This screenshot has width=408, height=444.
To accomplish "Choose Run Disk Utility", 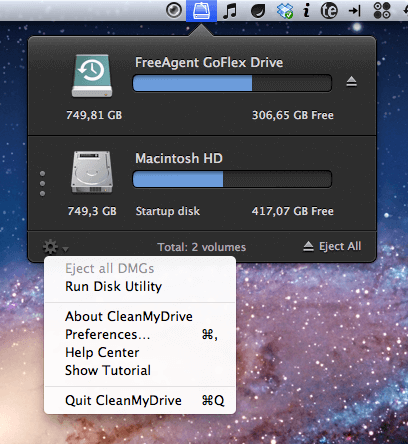I will pyautogui.click(x=114, y=287).
